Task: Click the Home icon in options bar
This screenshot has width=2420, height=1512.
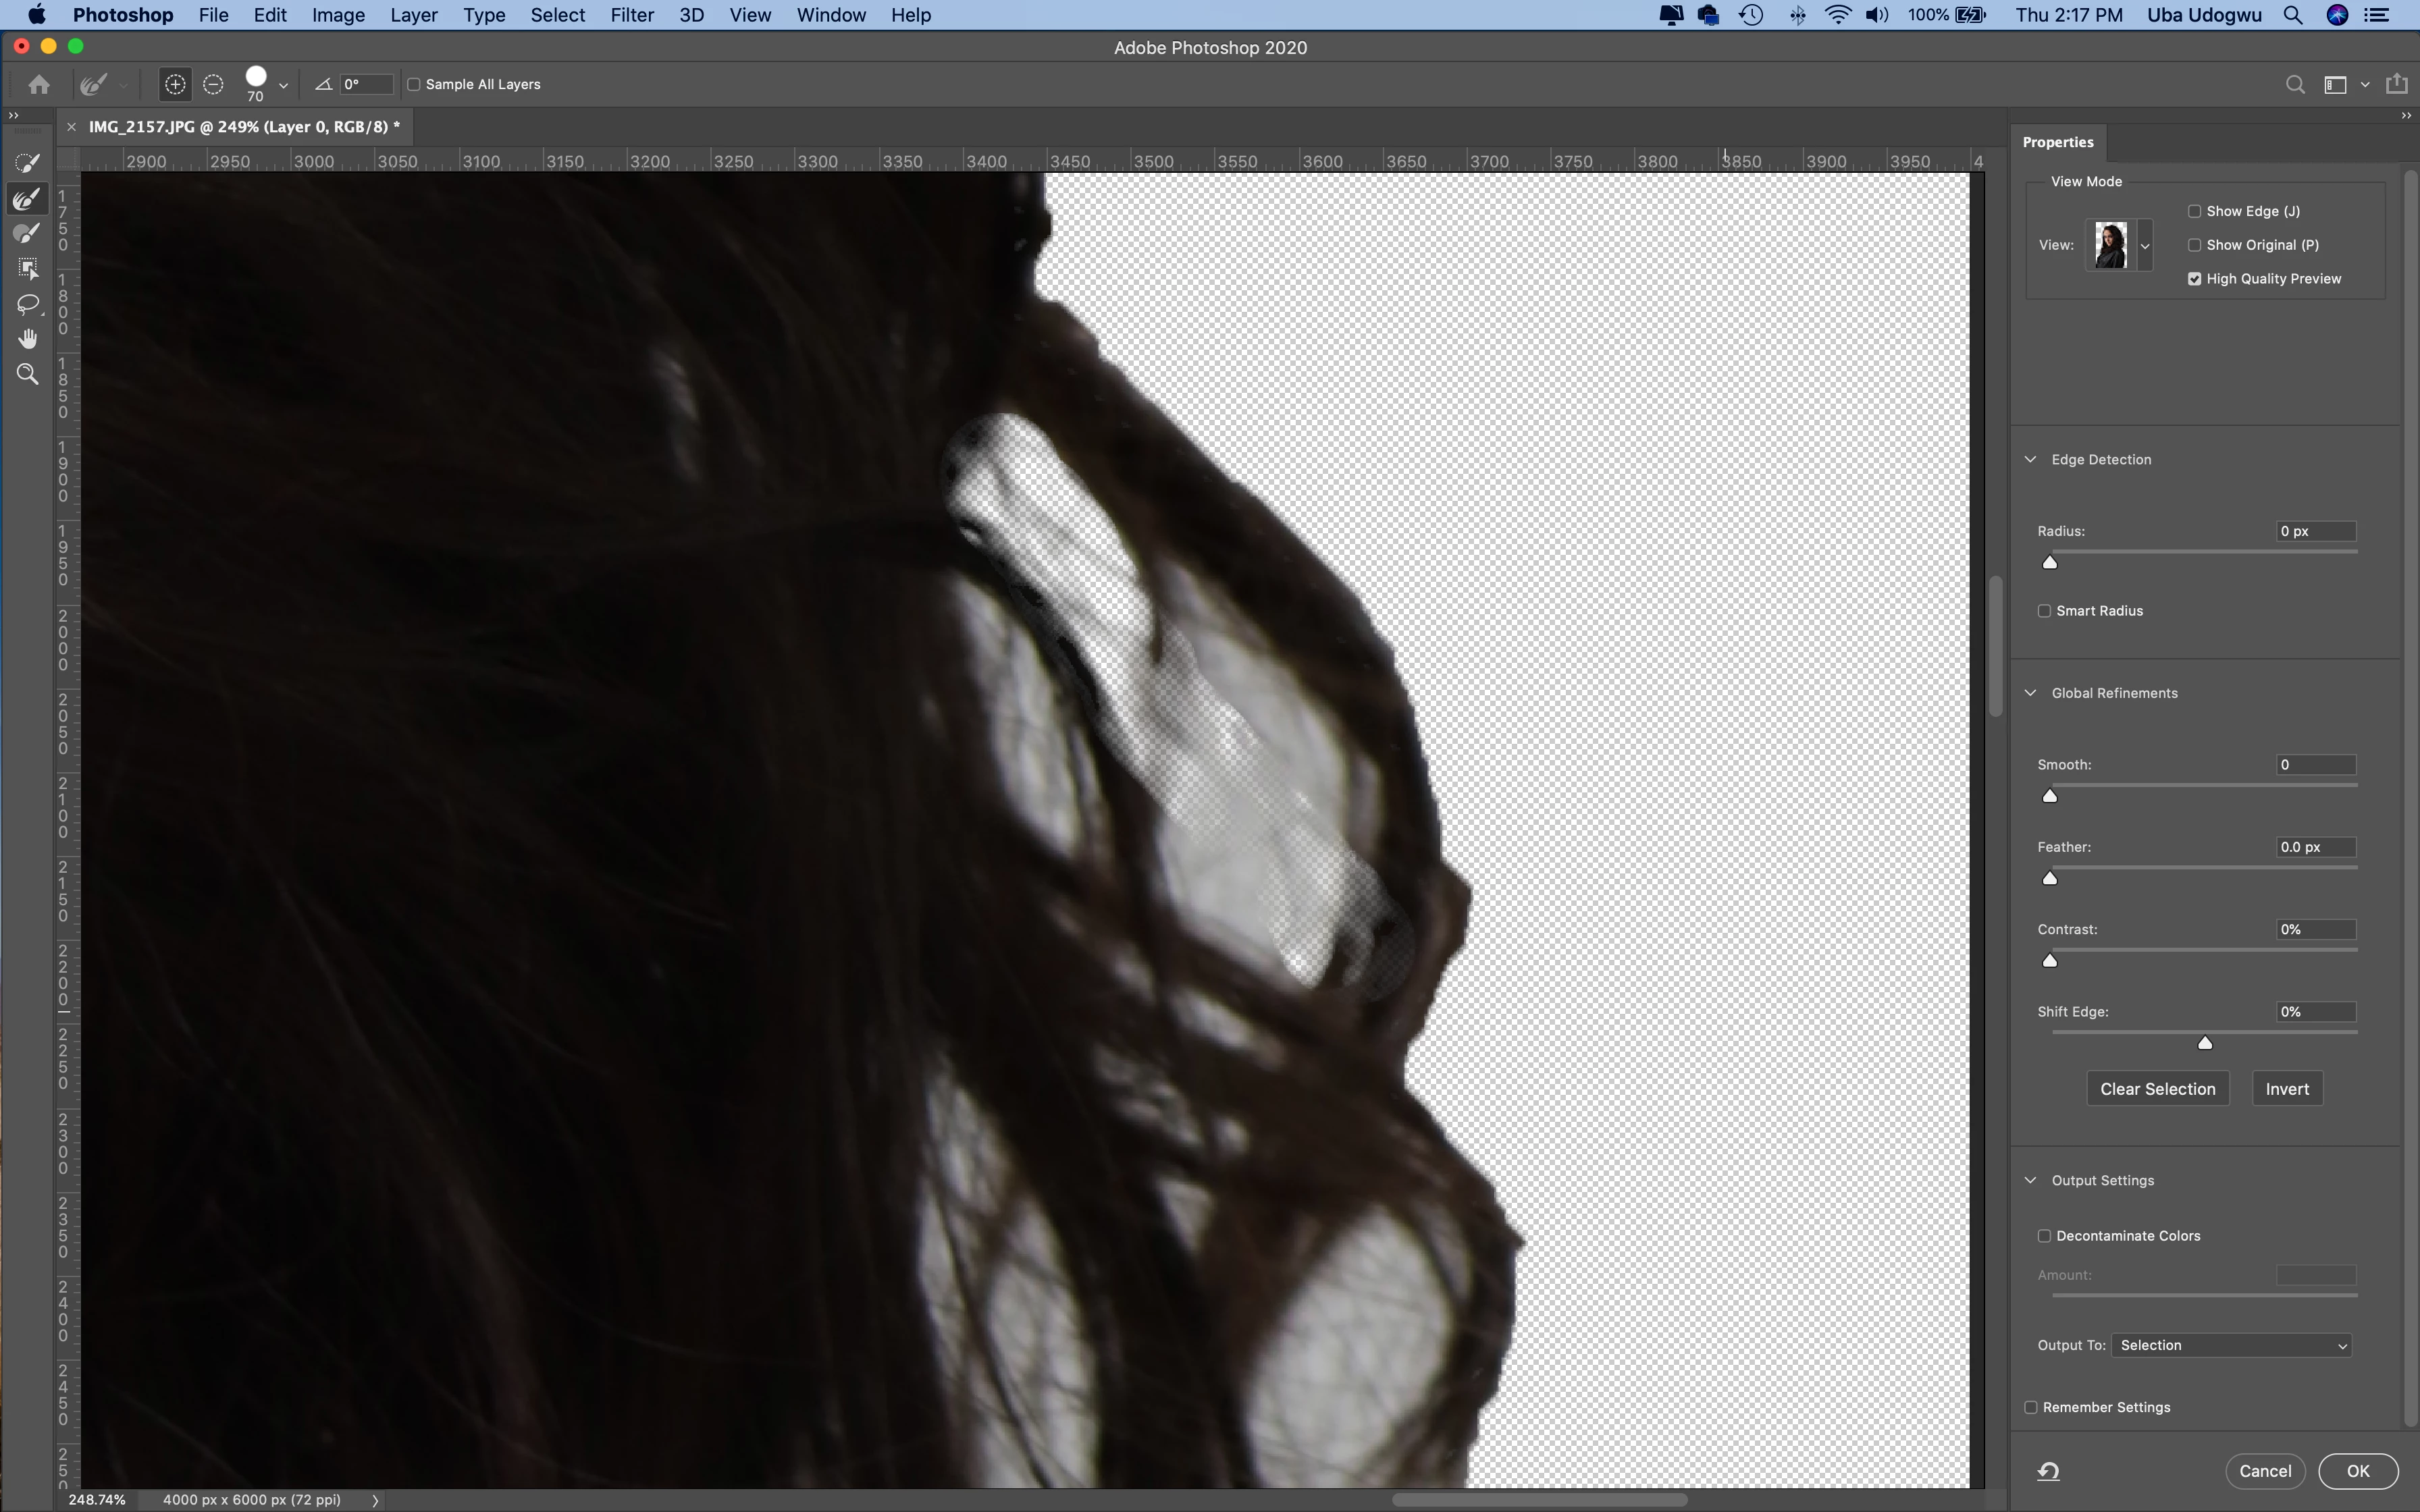Action: (39, 85)
